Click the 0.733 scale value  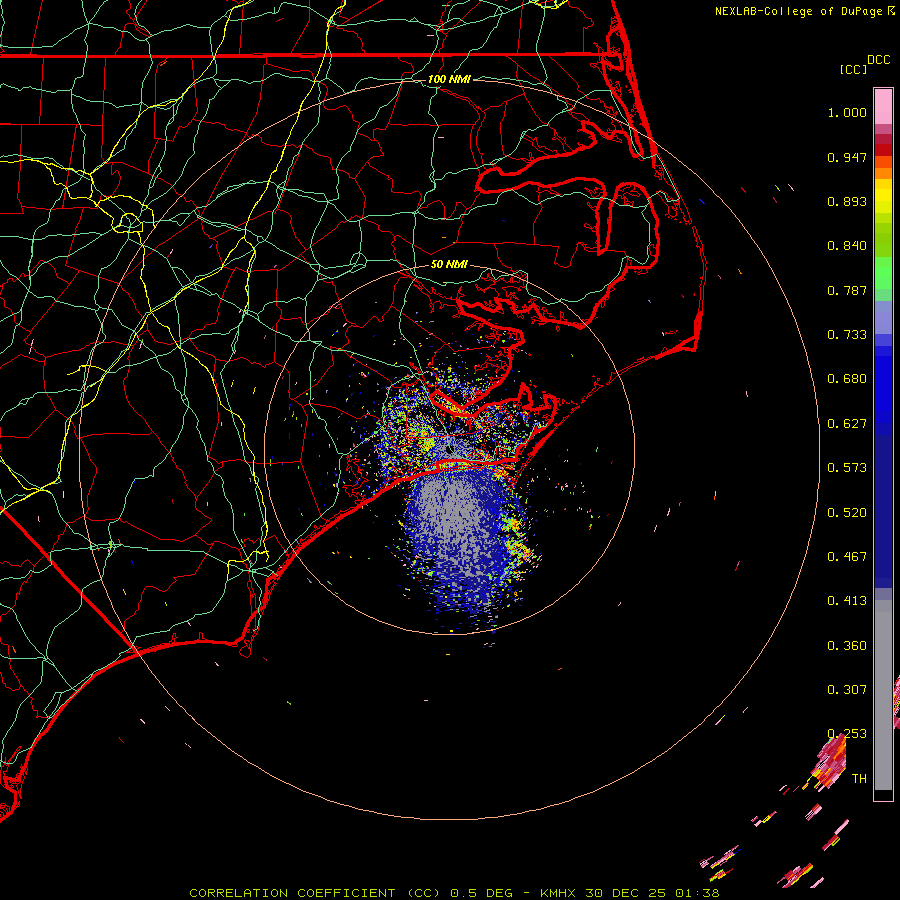coord(847,335)
